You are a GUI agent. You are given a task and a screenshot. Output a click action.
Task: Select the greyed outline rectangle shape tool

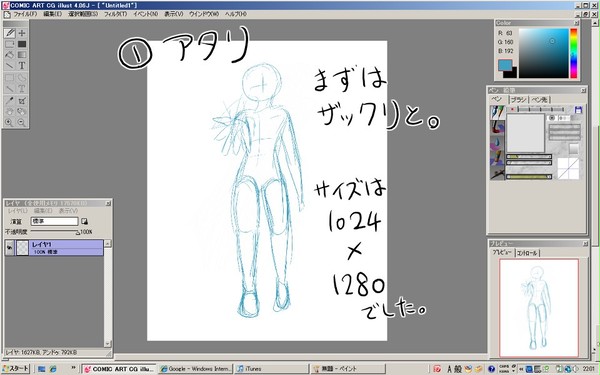tap(10, 78)
